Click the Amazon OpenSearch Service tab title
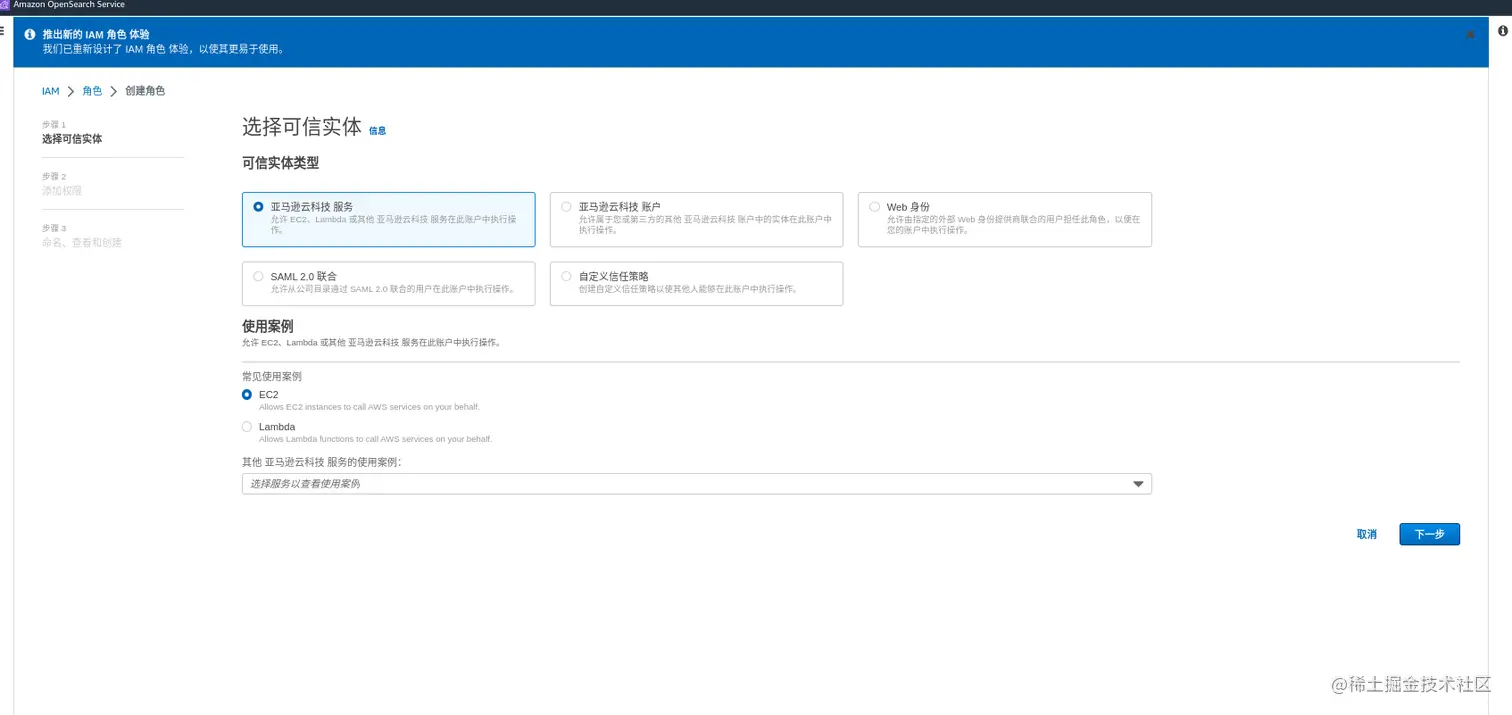This screenshot has height=715, width=1512. tap(69, 5)
